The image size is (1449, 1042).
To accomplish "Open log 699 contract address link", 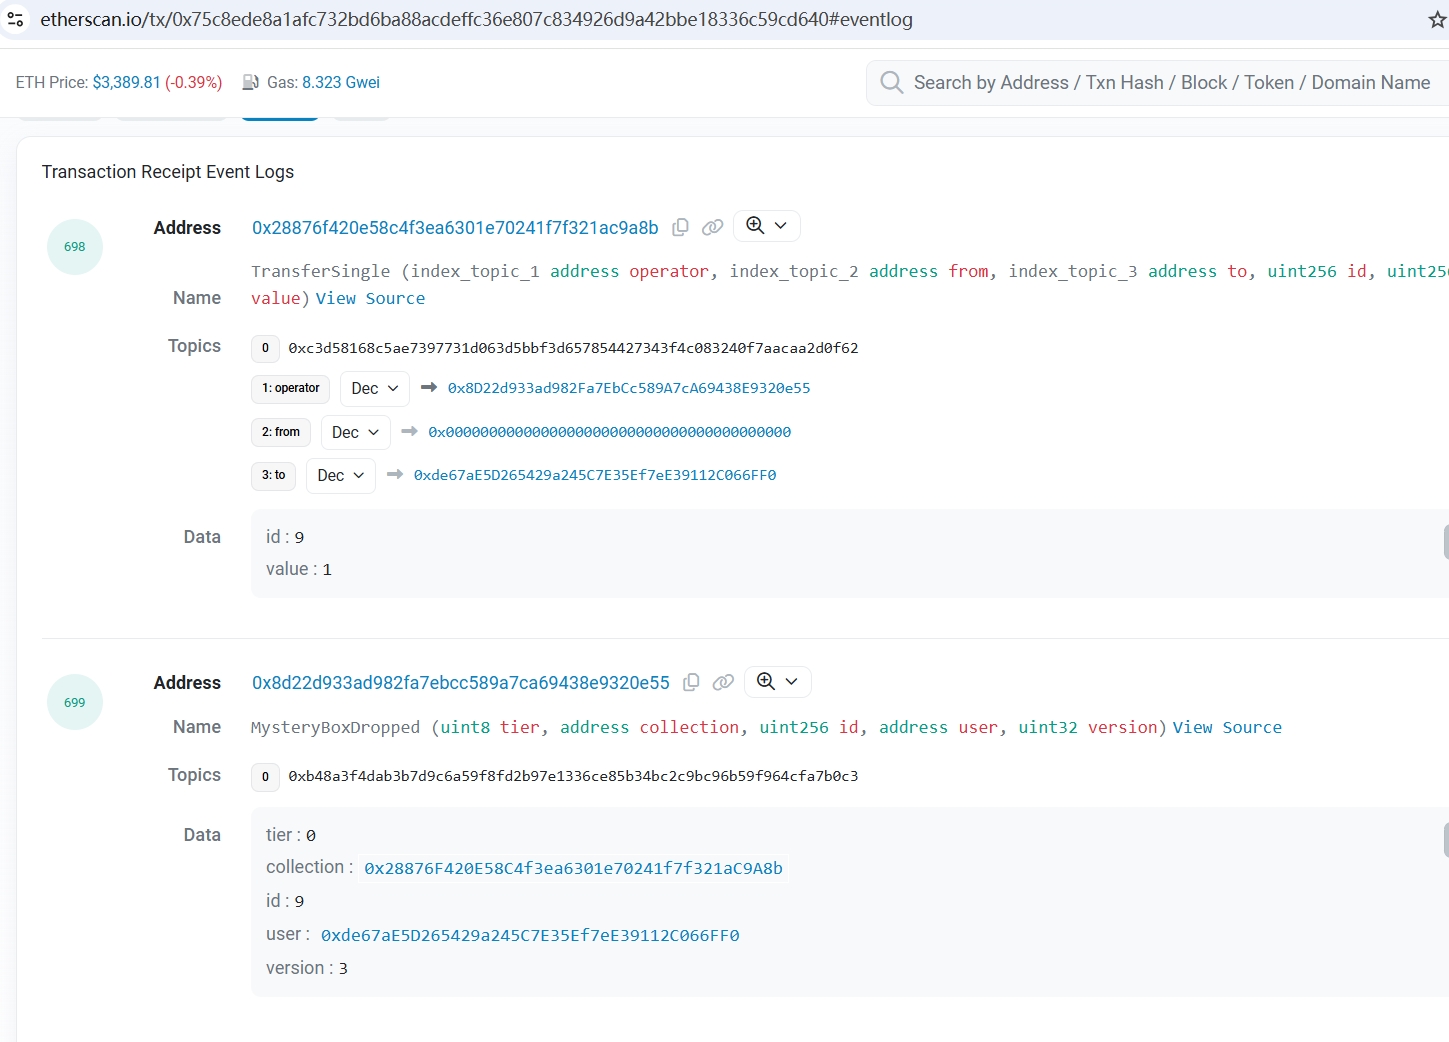I will (x=461, y=683).
